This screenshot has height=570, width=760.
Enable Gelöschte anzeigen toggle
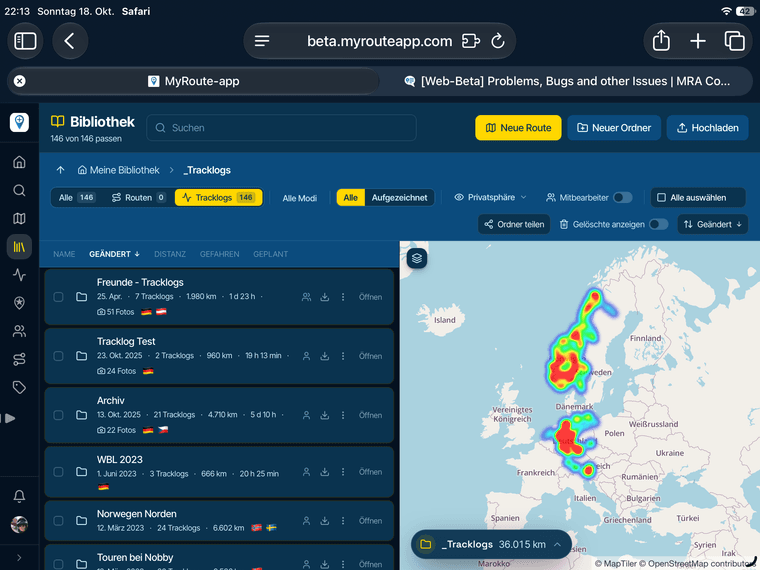pyautogui.click(x=658, y=224)
